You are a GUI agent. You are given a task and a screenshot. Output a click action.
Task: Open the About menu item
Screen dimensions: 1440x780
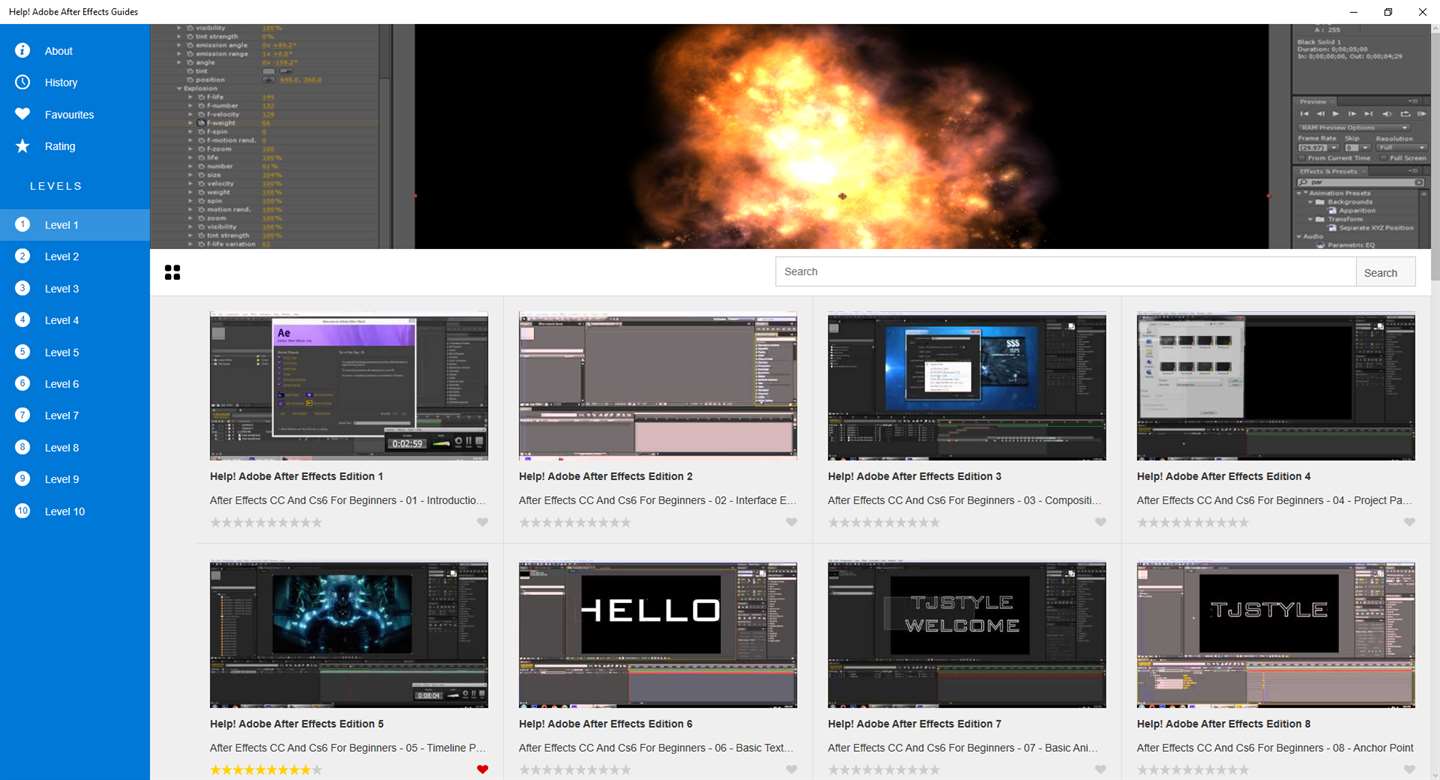click(75, 51)
